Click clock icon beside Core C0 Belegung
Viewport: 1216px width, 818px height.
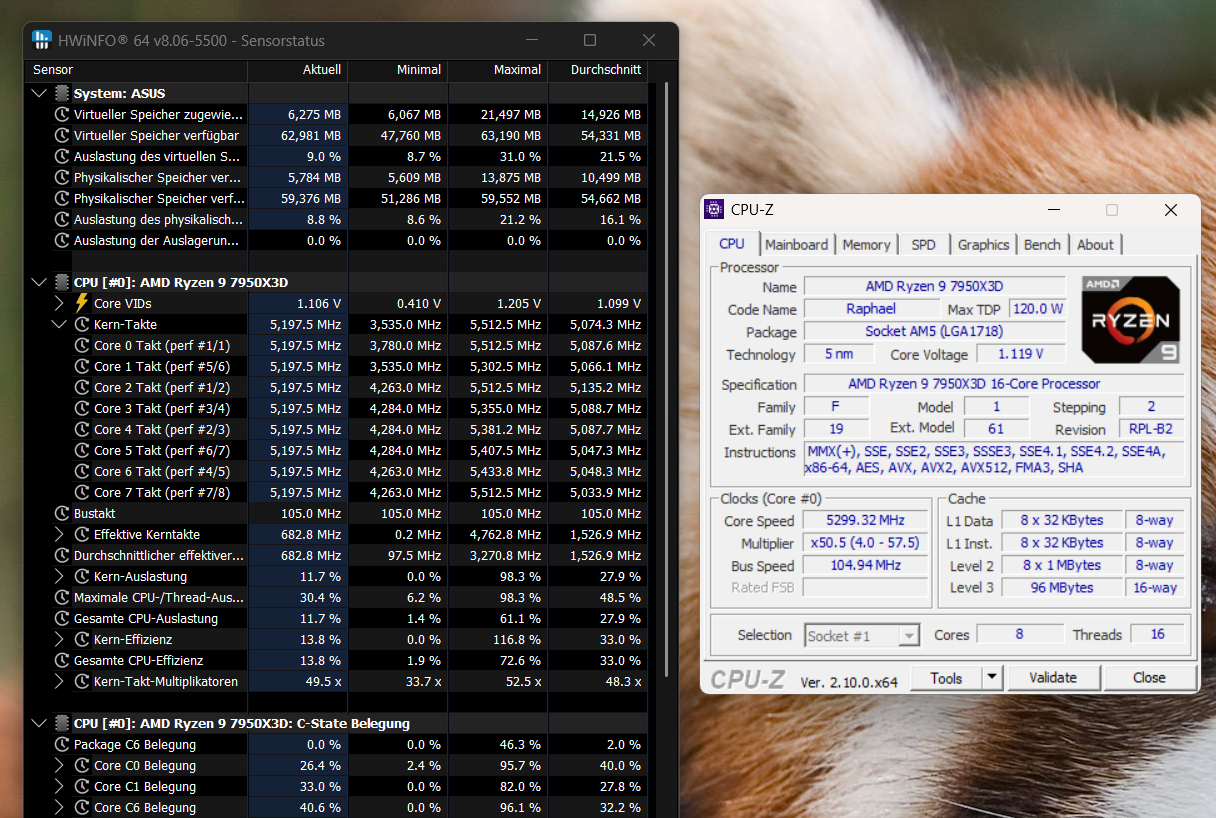click(x=83, y=765)
